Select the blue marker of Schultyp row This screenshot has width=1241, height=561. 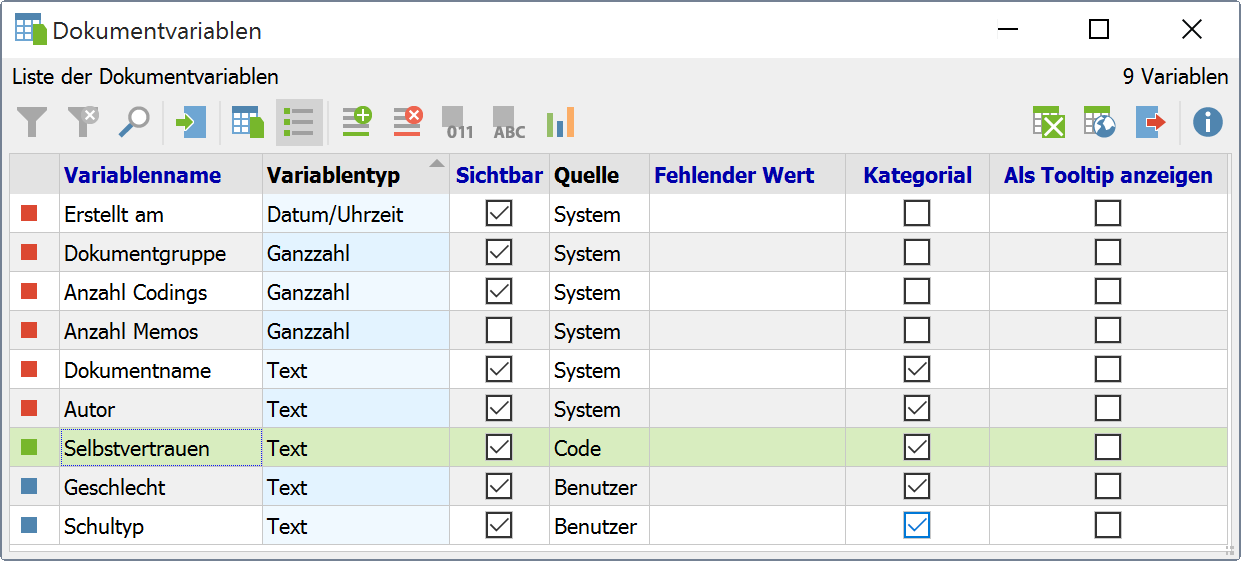(29, 525)
